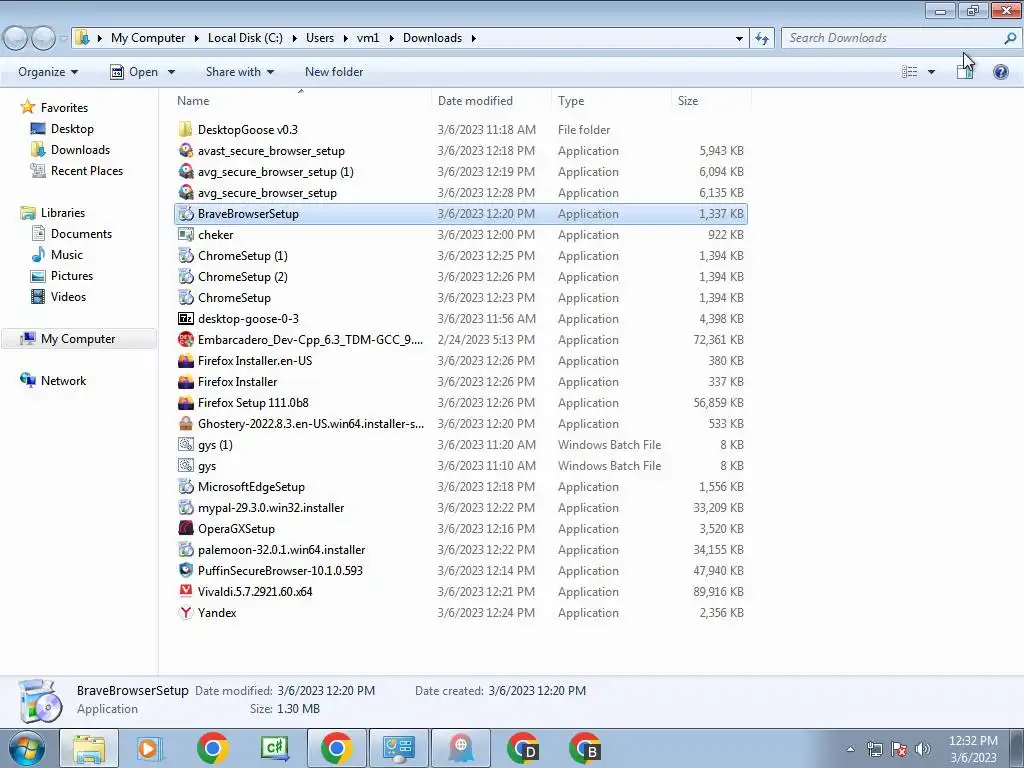Sort by the Size column header
Viewport: 1024px width, 768px height.
point(688,101)
